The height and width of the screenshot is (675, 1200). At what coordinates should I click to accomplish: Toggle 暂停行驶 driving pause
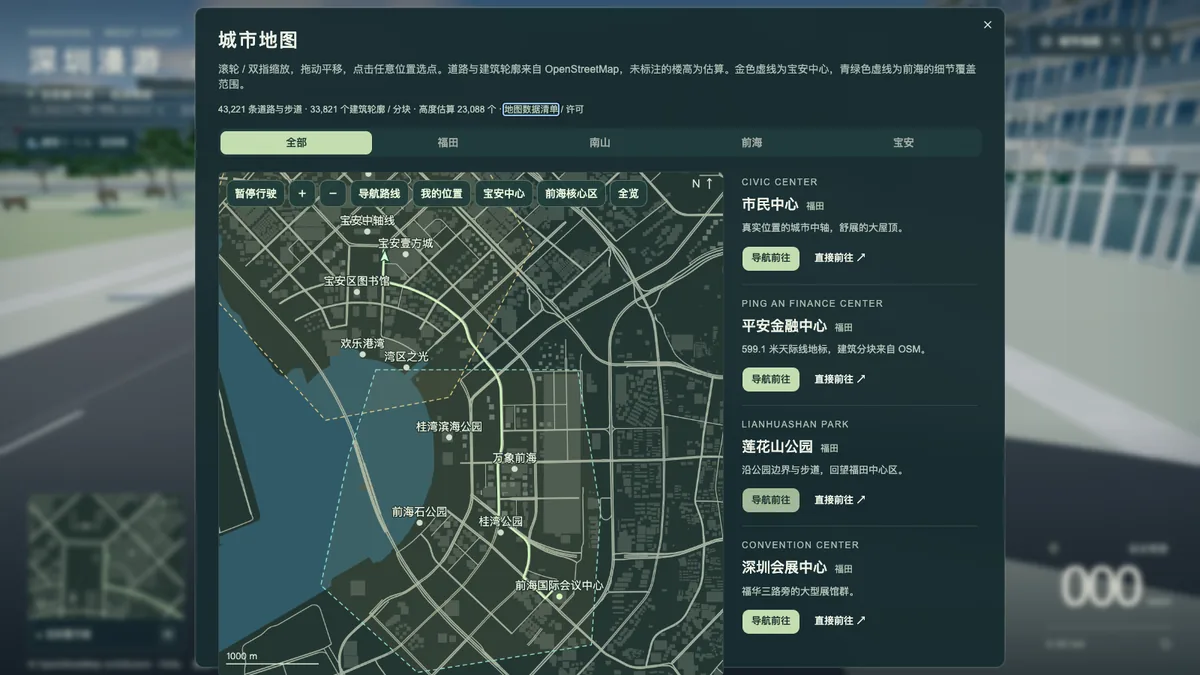[256, 194]
